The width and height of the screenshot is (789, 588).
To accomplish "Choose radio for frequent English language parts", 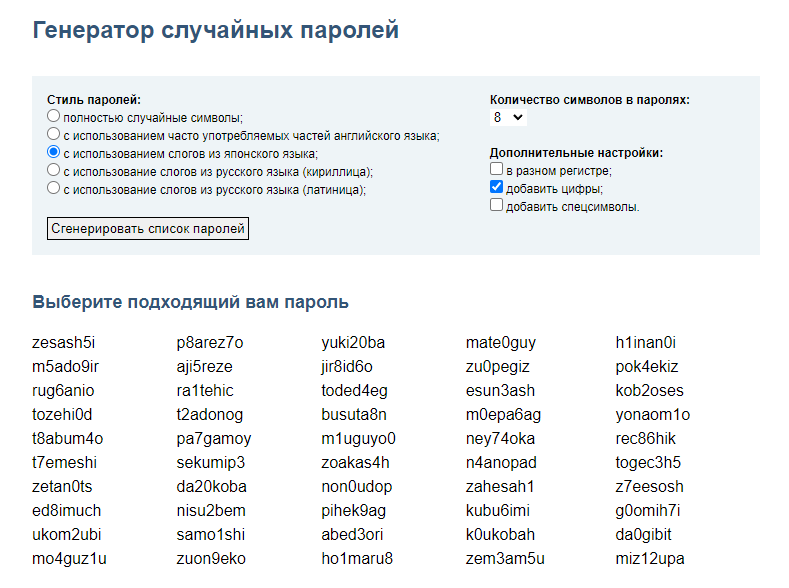I will pyautogui.click(x=53, y=134).
